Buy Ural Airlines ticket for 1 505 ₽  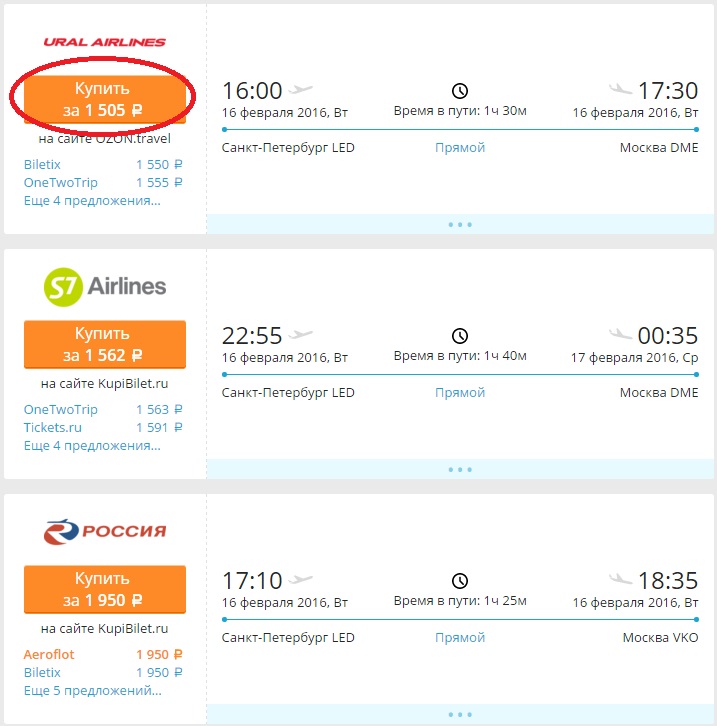click(x=104, y=99)
